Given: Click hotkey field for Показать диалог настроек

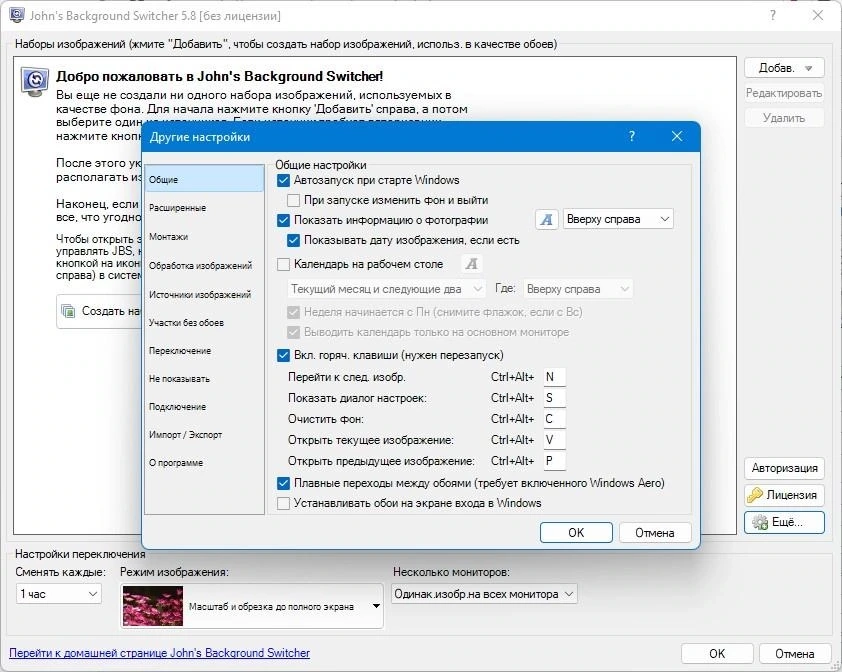Looking at the screenshot, I should [554, 398].
